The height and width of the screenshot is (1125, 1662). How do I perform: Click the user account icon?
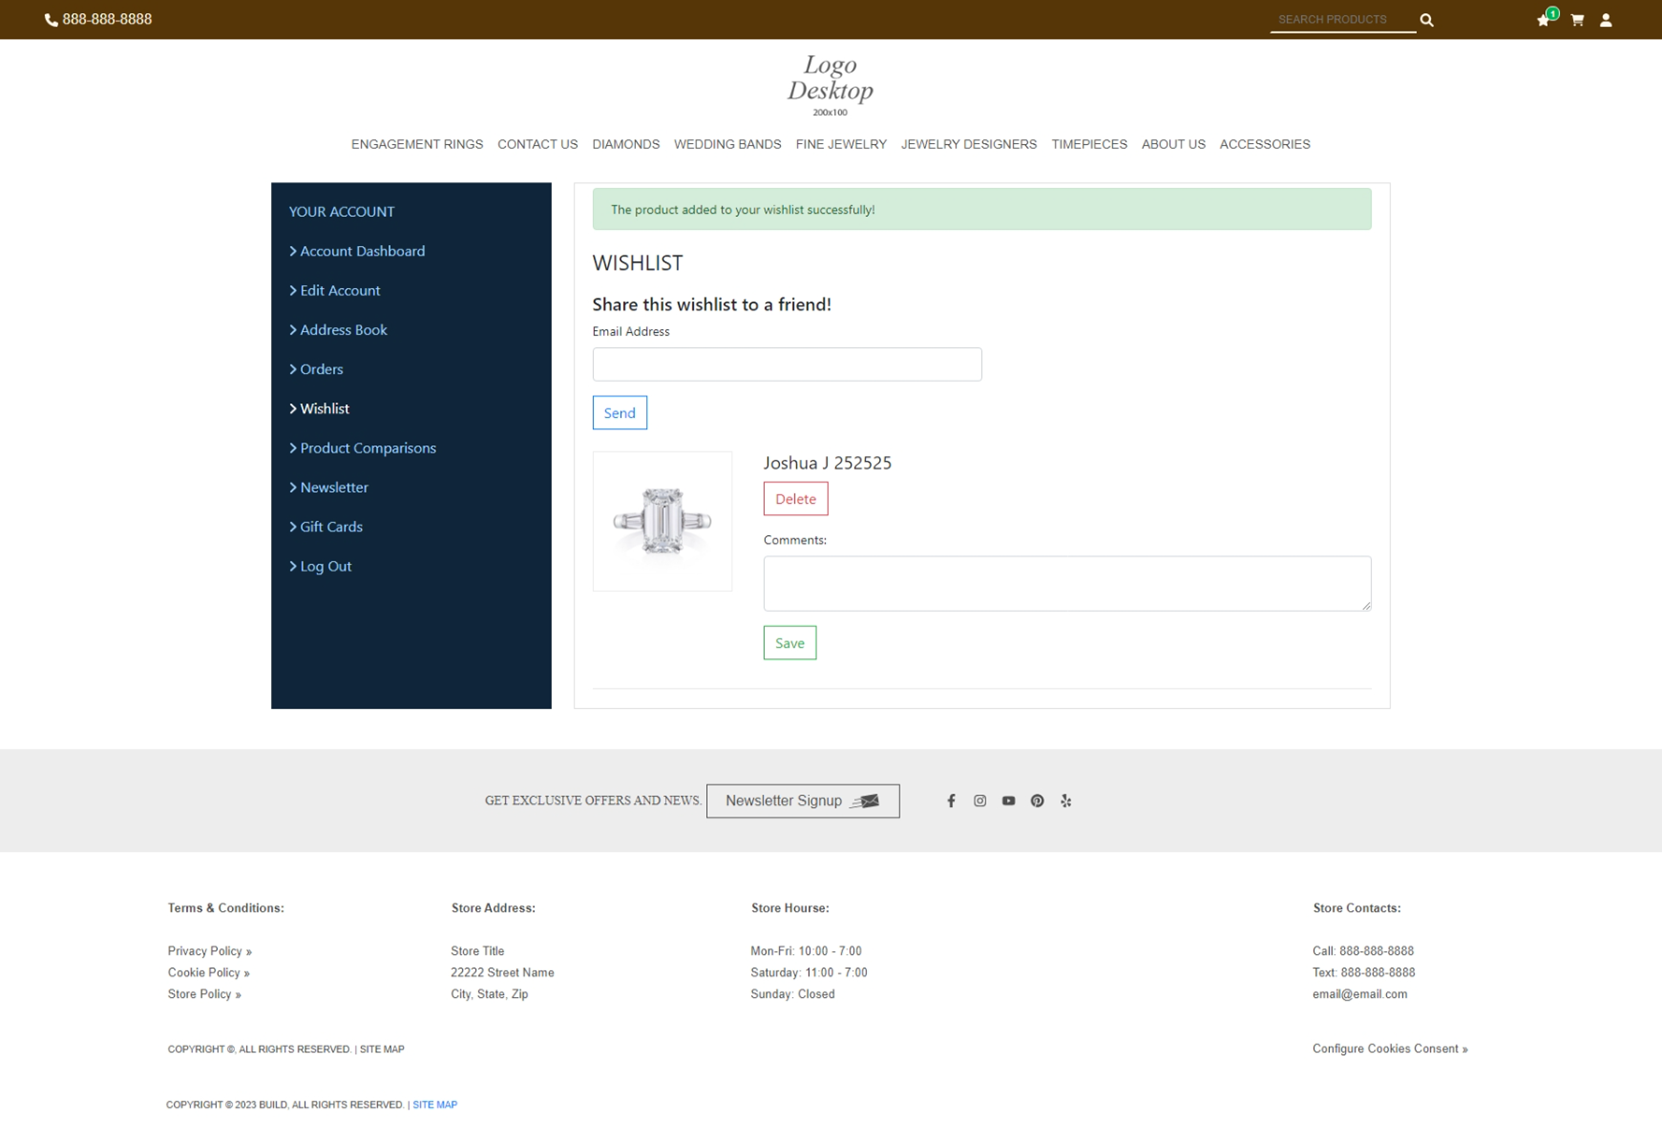click(1606, 20)
